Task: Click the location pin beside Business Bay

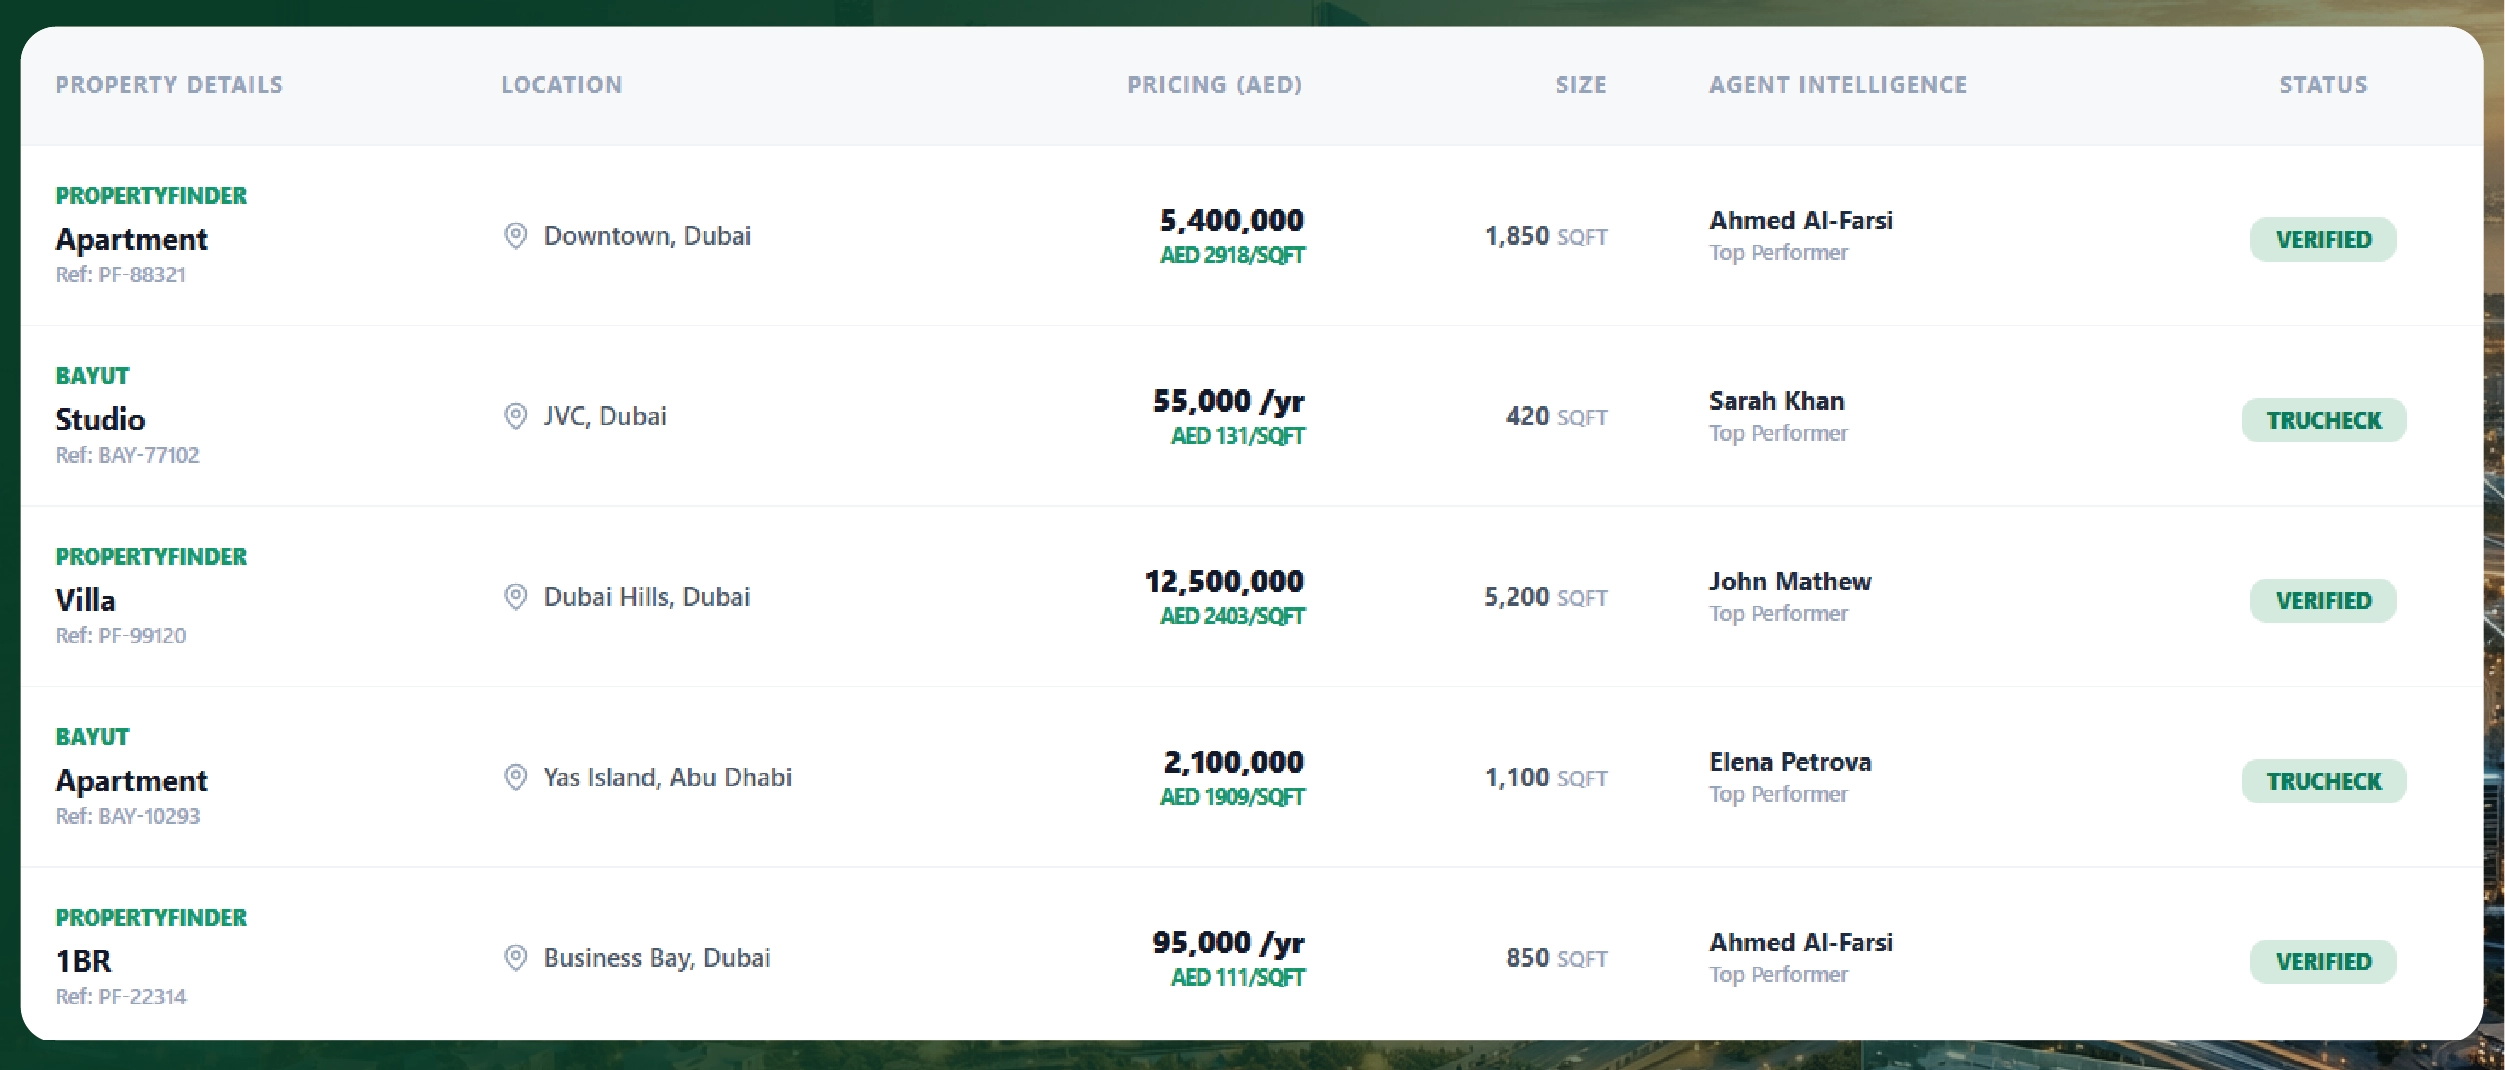Action: coord(515,958)
